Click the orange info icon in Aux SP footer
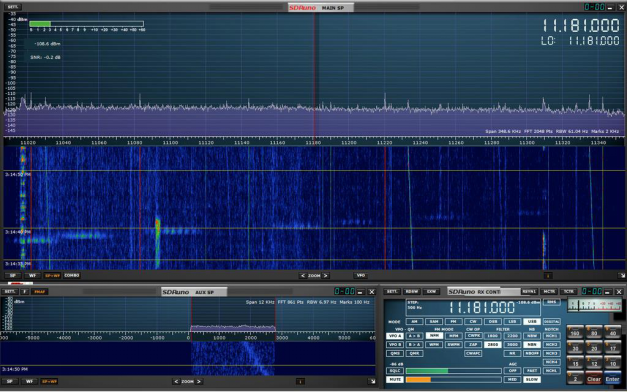 click(300, 382)
